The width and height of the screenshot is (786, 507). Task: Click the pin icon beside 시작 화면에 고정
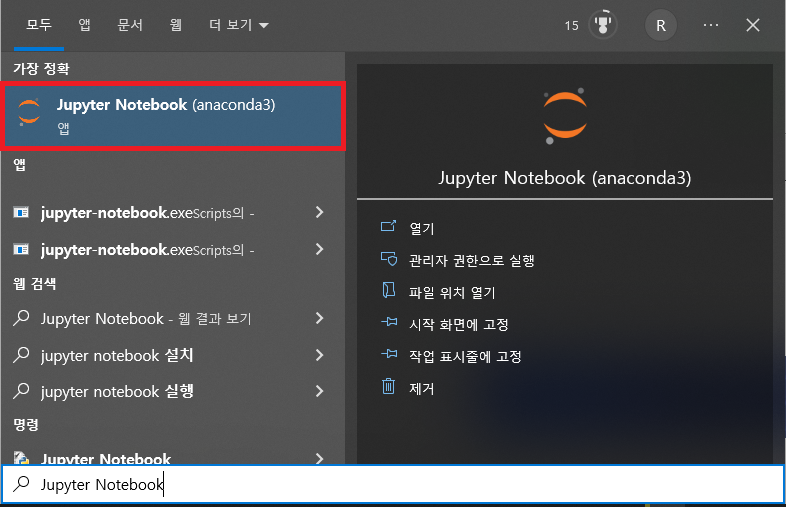[x=389, y=323]
